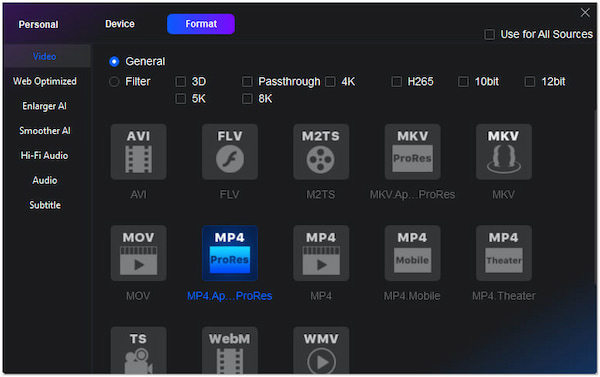The width and height of the screenshot is (600, 377).
Task: Click the MOV label under its icon
Action: click(138, 296)
